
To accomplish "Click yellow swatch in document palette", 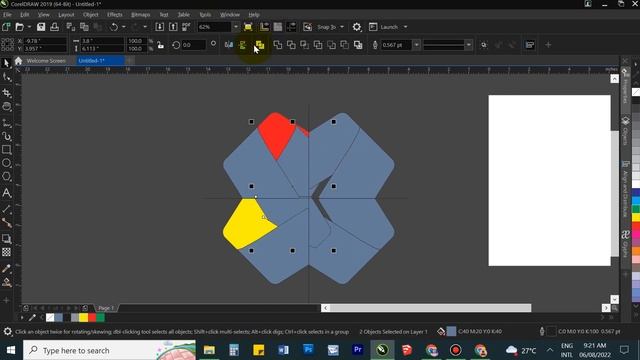I will click(x=83, y=318).
